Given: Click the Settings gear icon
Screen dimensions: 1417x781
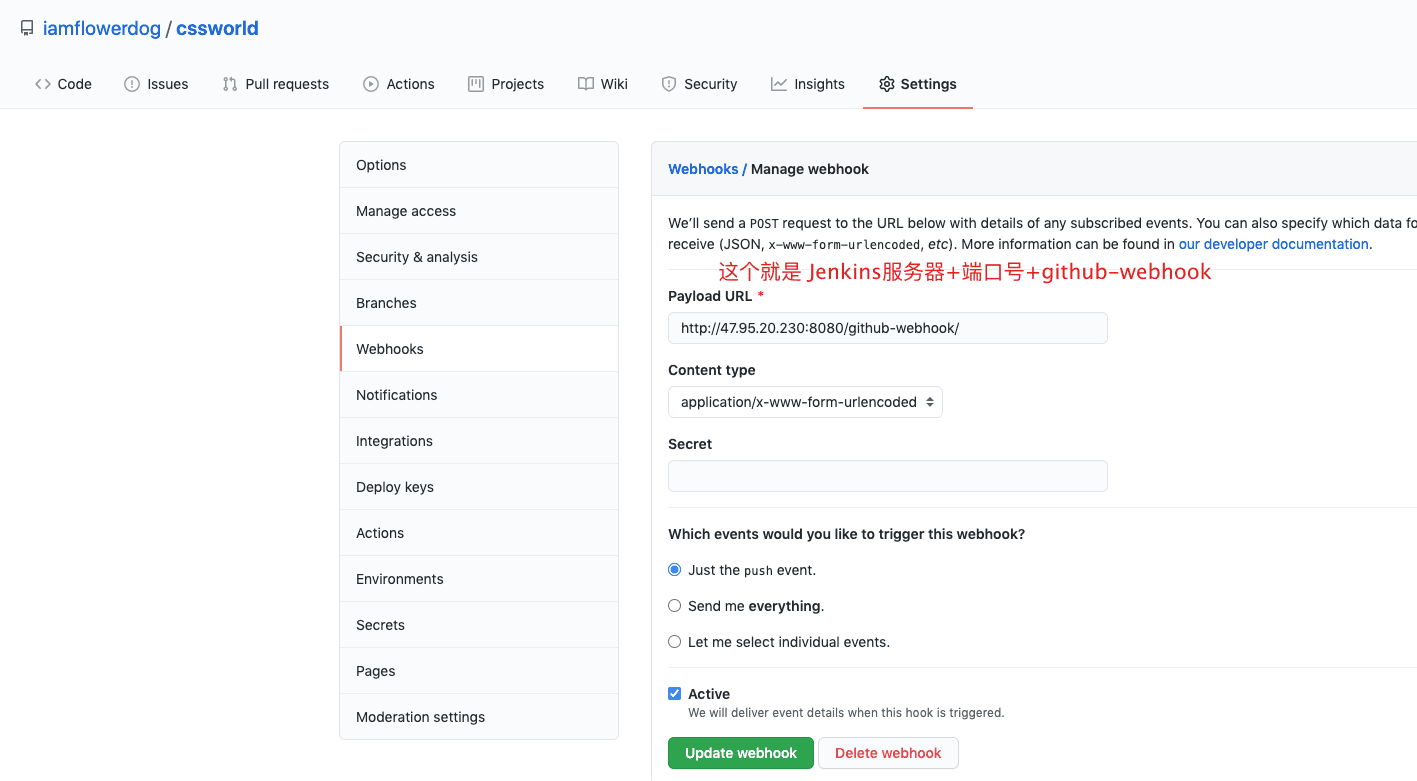Looking at the screenshot, I should [887, 84].
